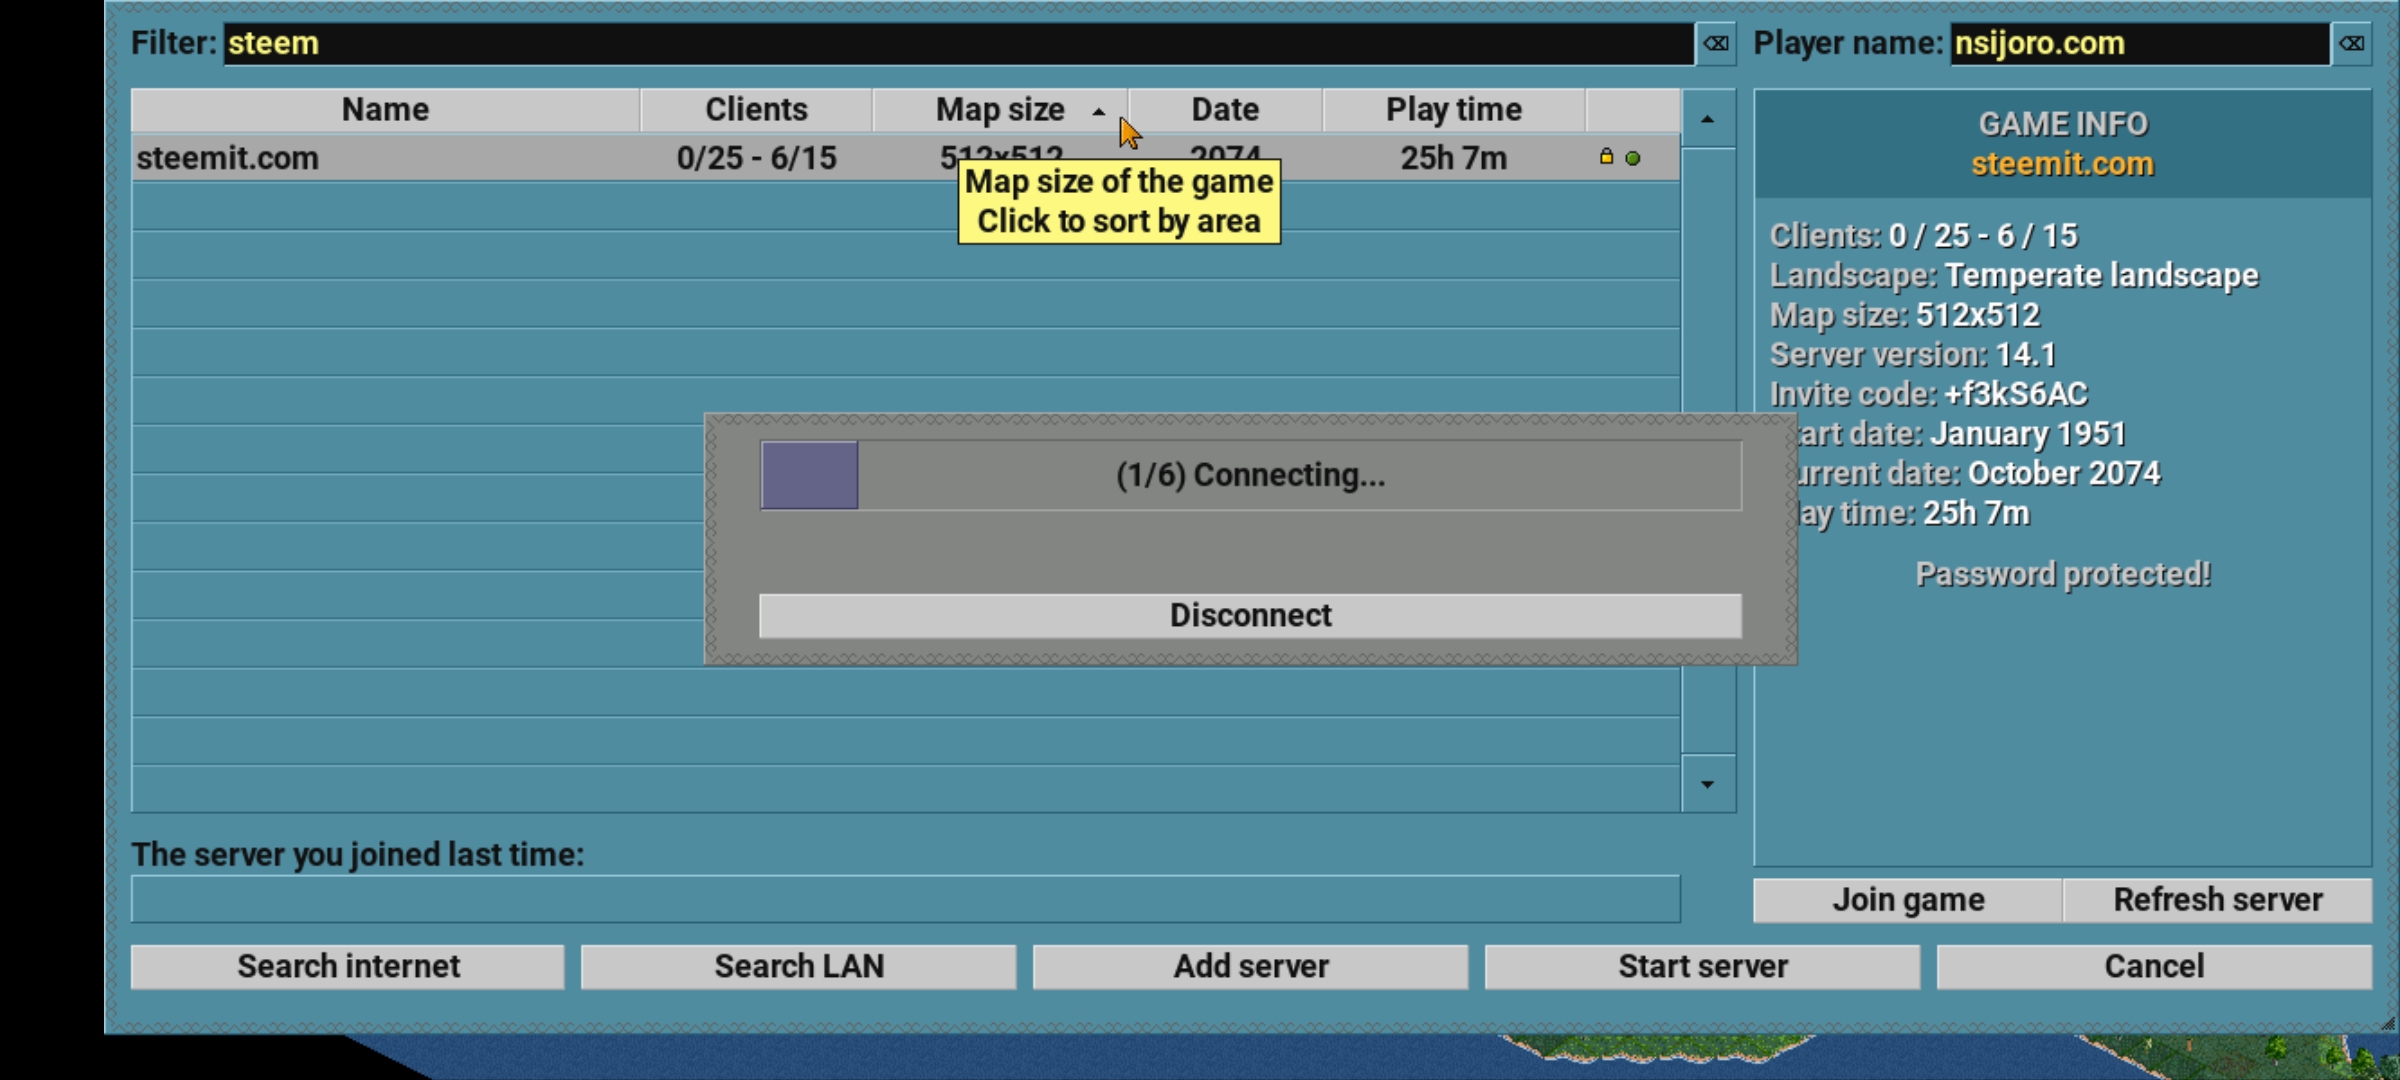Sort server list by Map size column
Image resolution: width=2400 pixels, height=1080 pixels.
1000,110
